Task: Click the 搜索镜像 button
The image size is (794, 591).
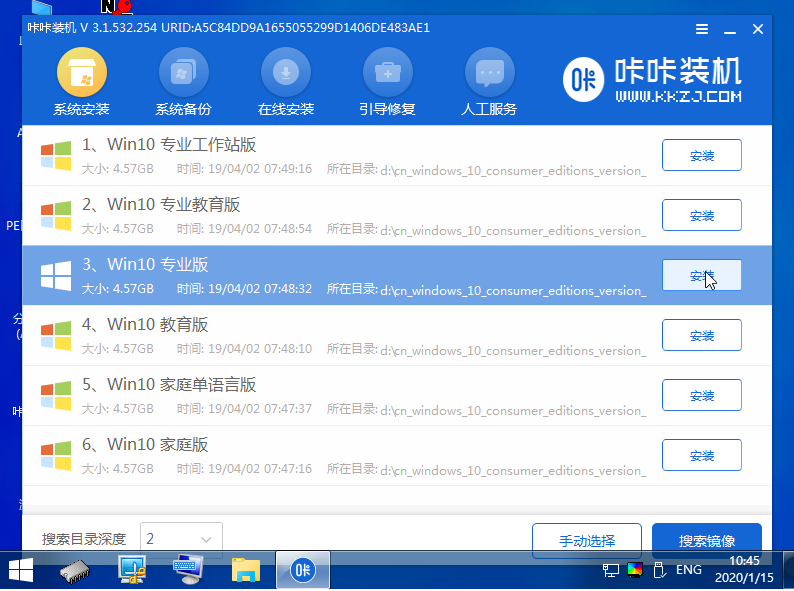Action: point(707,541)
